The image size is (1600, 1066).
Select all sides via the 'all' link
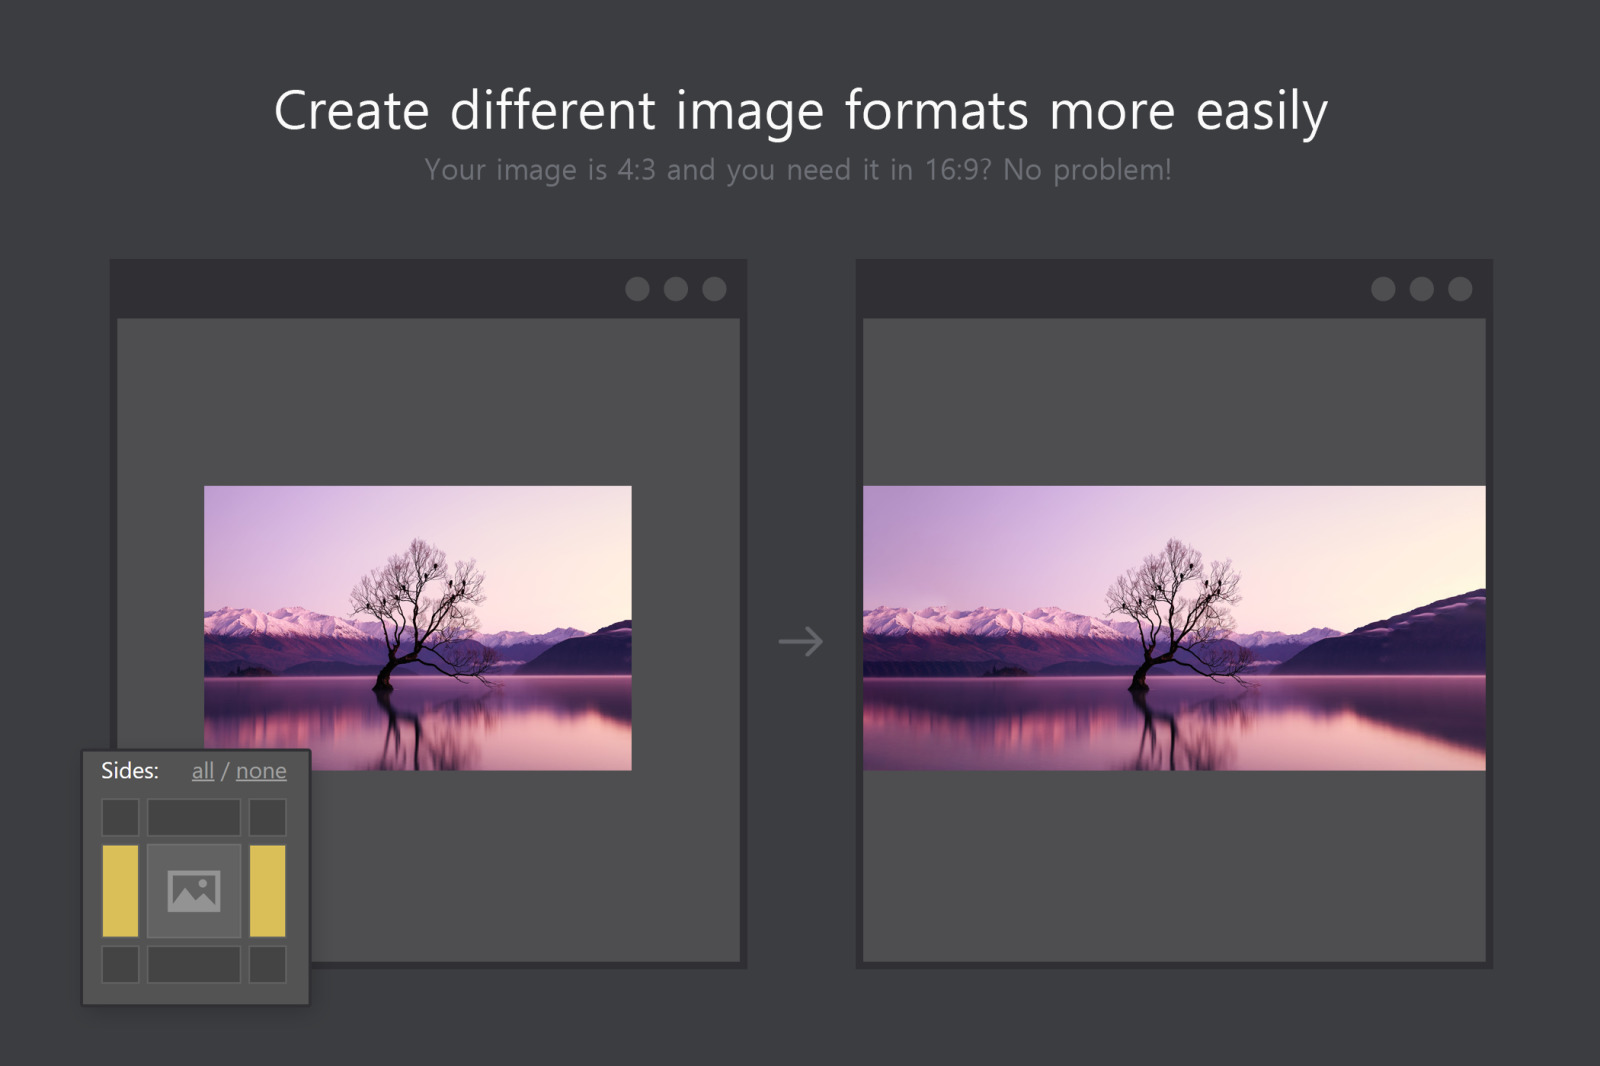click(202, 771)
